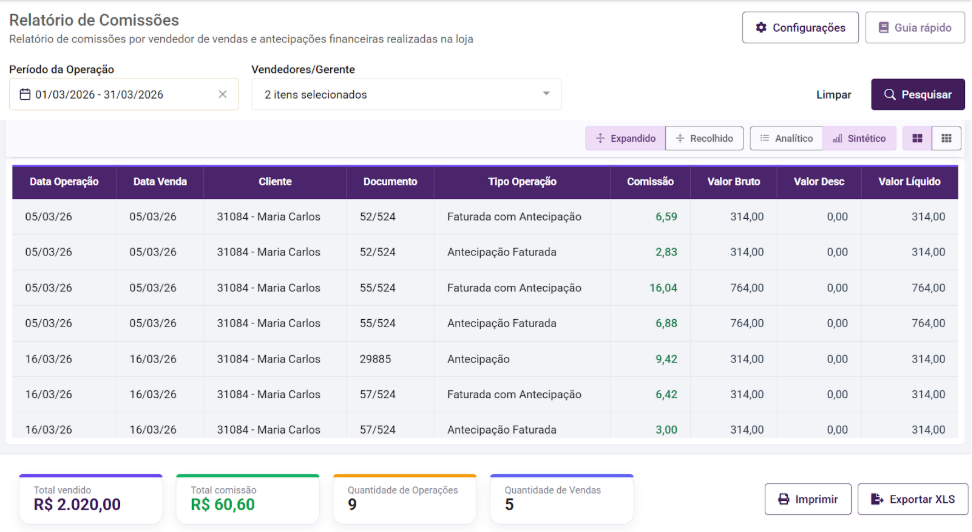This screenshot has height=532, width=972.
Task: Click the large grid layout icon
Action: coord(917,138)
